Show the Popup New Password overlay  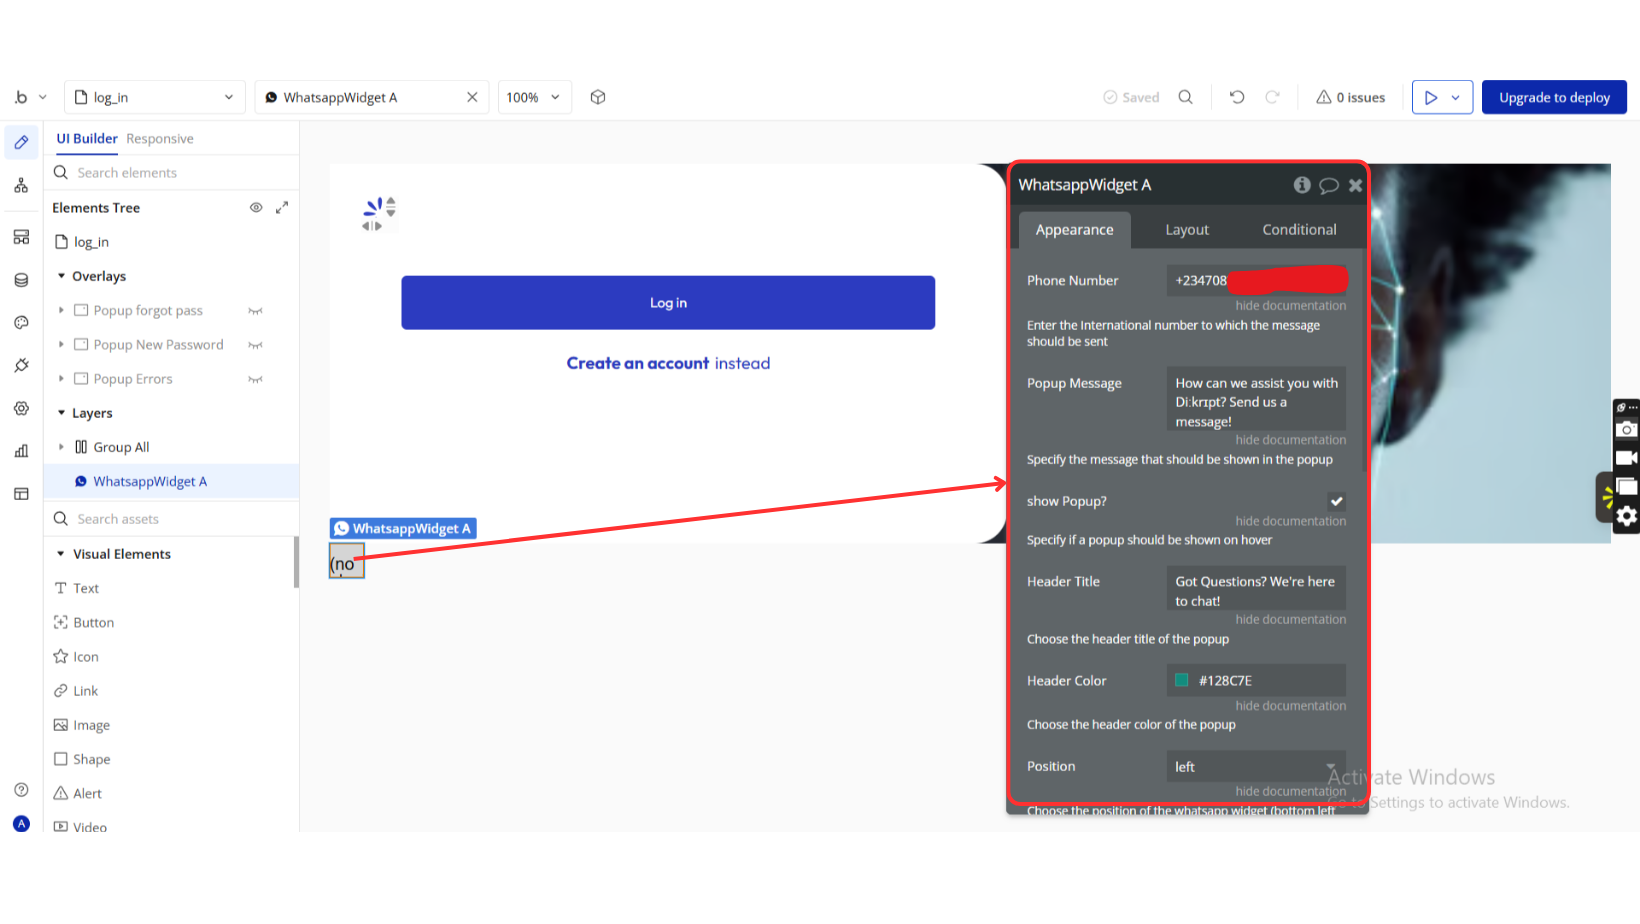point(255,345)
